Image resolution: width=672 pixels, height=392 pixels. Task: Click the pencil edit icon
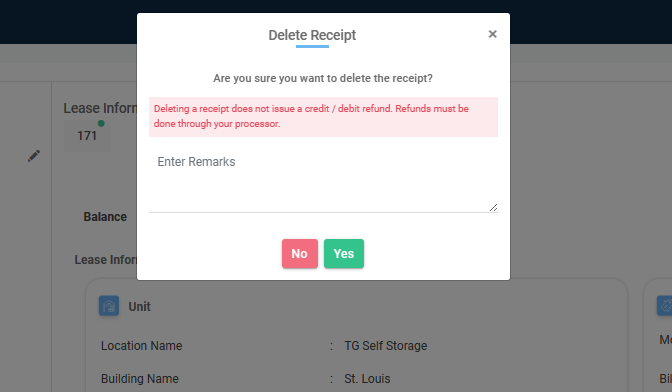(34, 156)
